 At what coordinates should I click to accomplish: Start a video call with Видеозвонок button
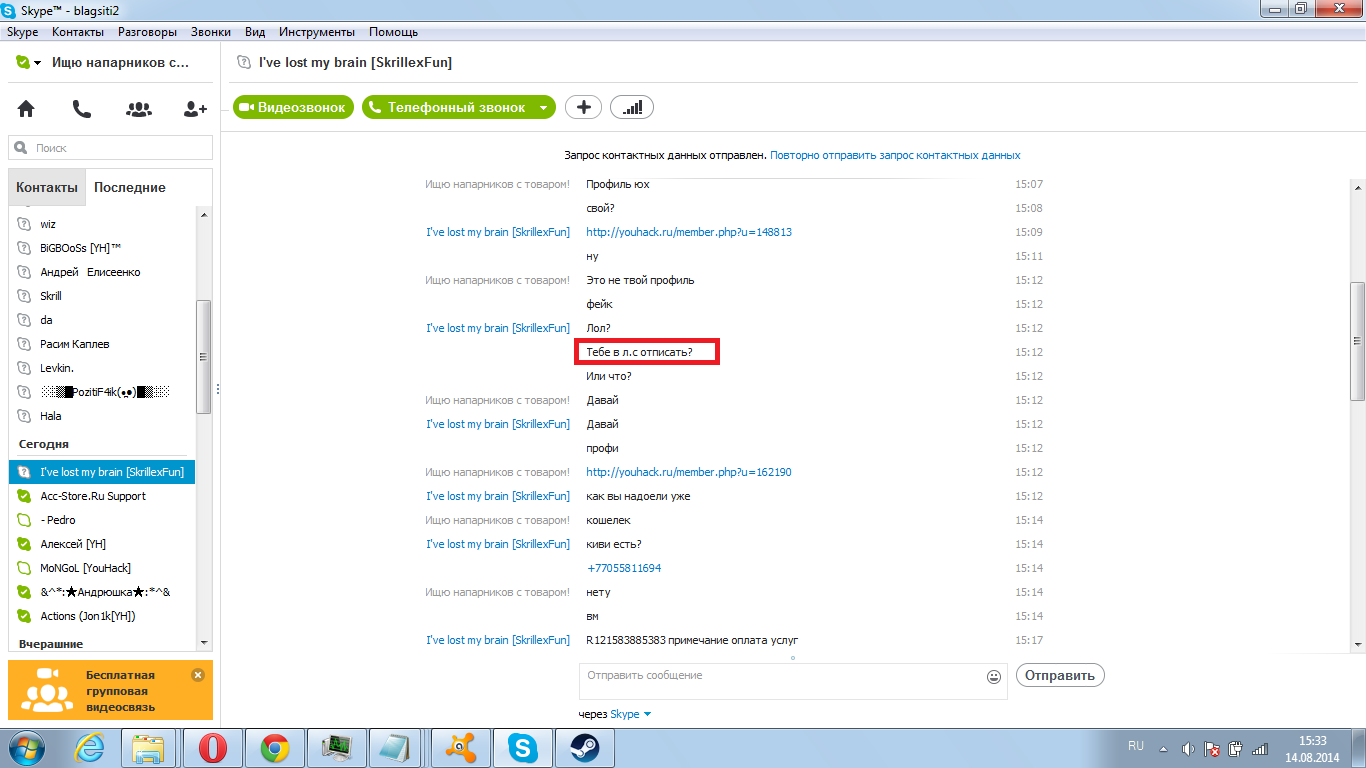click(294, 107)
